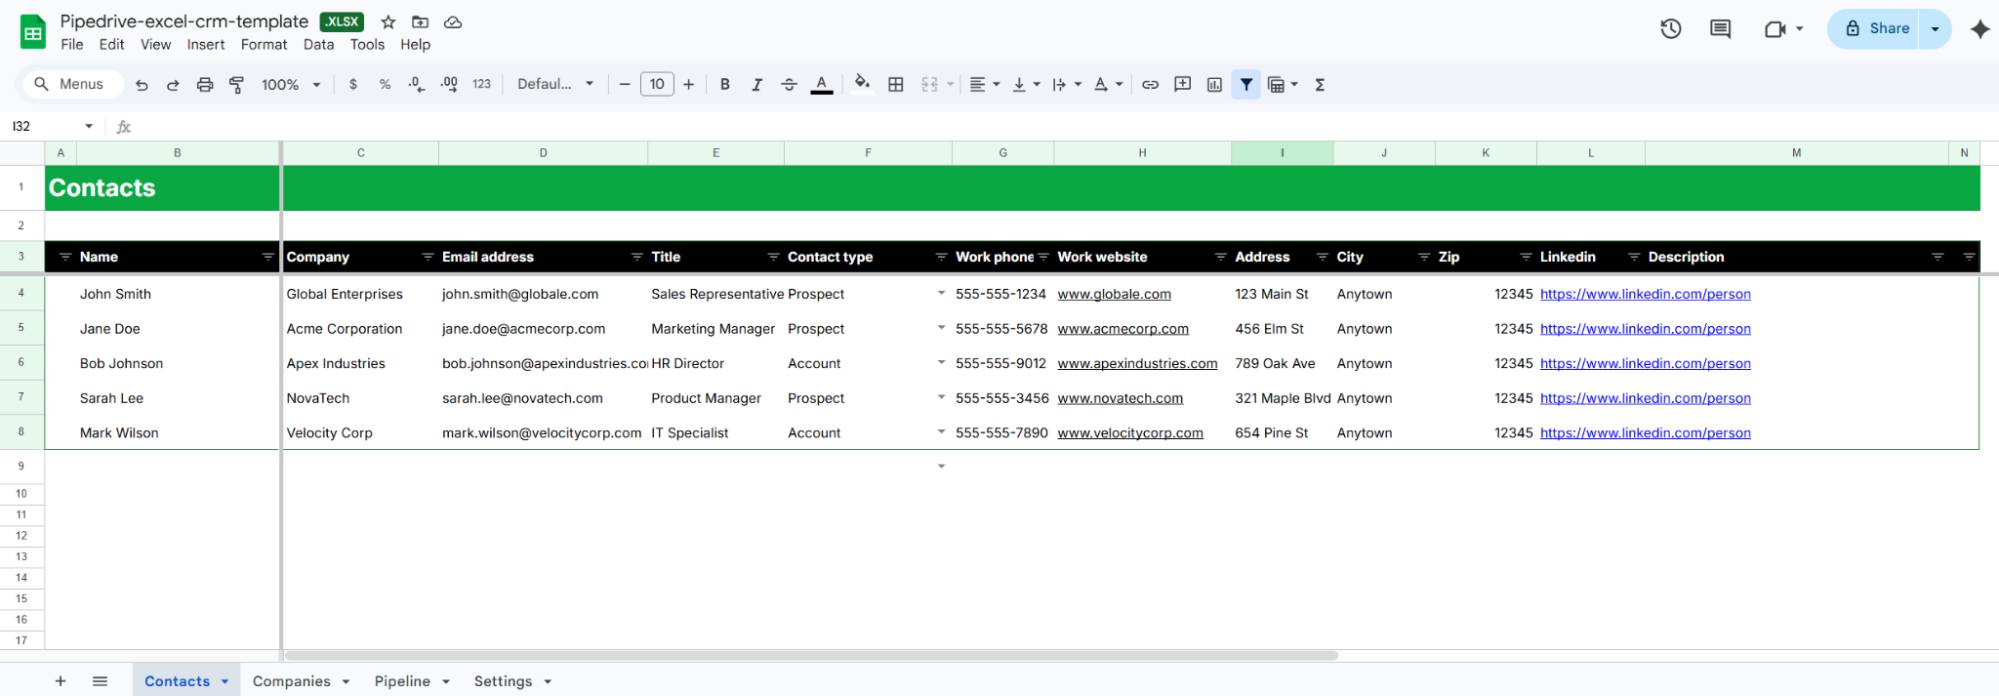This screenshot has width=1999, height=696.
Task: Toggle Strikethrough formatting
Action: click(x=789, y=85)
